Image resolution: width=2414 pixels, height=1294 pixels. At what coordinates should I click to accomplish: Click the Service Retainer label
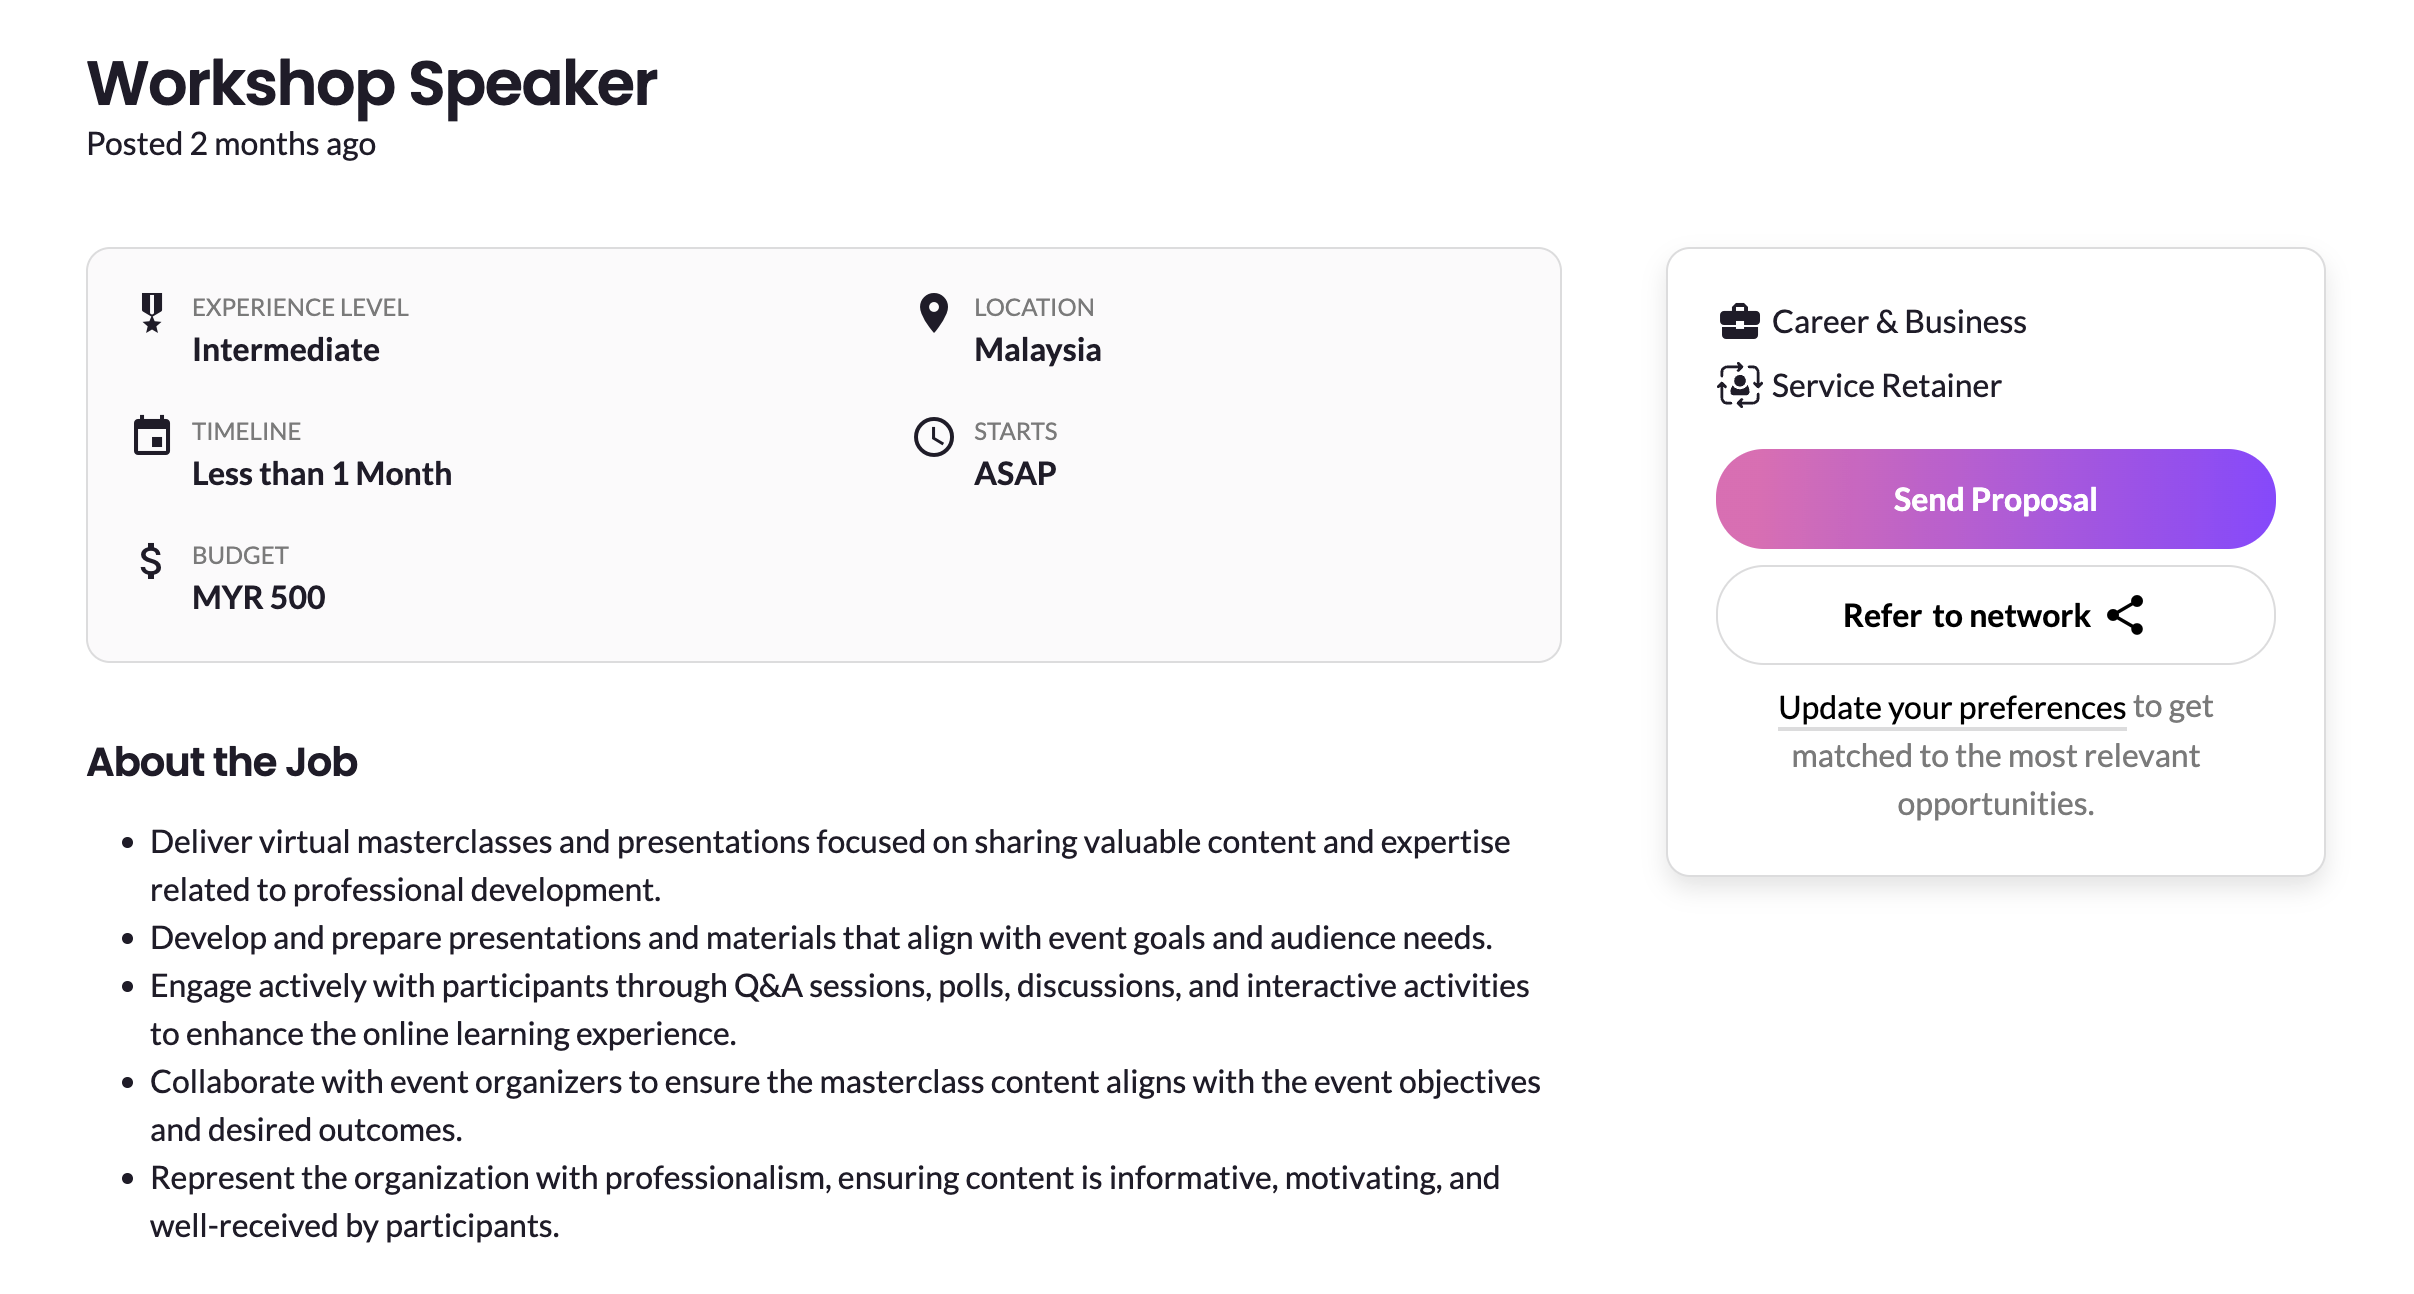[x=1885, y=386]
